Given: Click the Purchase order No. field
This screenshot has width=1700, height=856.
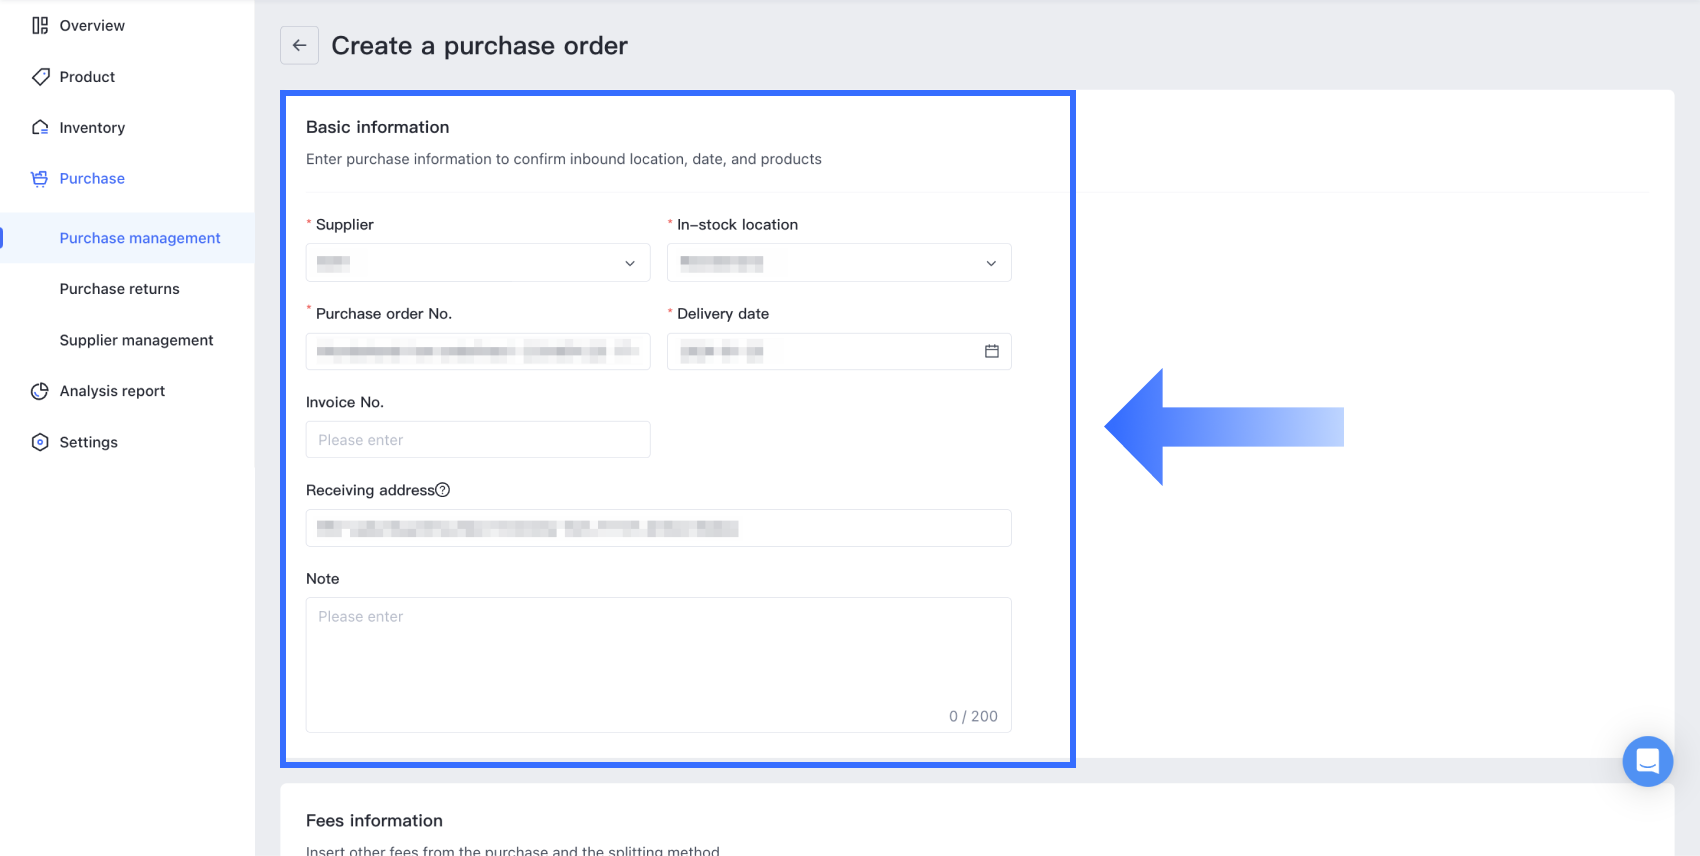Looking at the screenshot, I should point(478,352).
